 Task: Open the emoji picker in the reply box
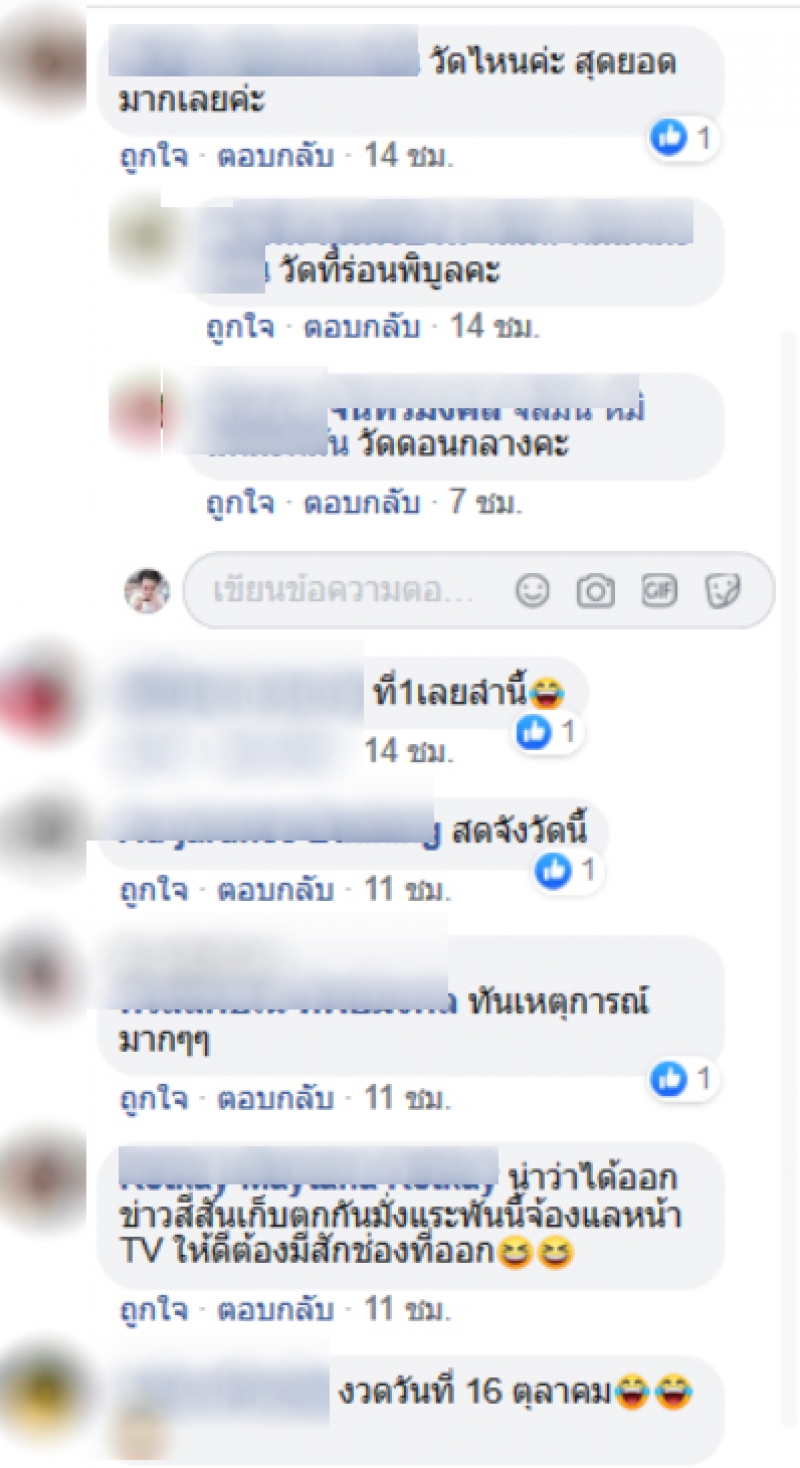(x=532, y=592)
